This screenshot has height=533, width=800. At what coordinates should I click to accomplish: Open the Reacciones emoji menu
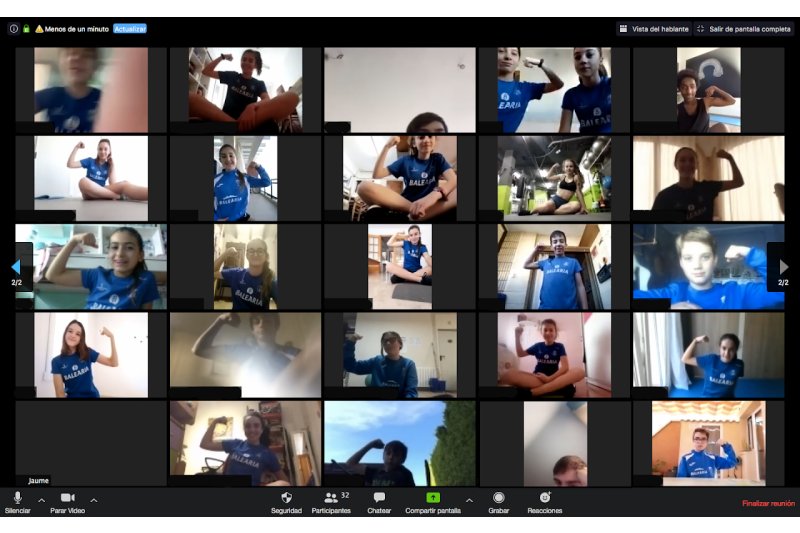(545, 498)
